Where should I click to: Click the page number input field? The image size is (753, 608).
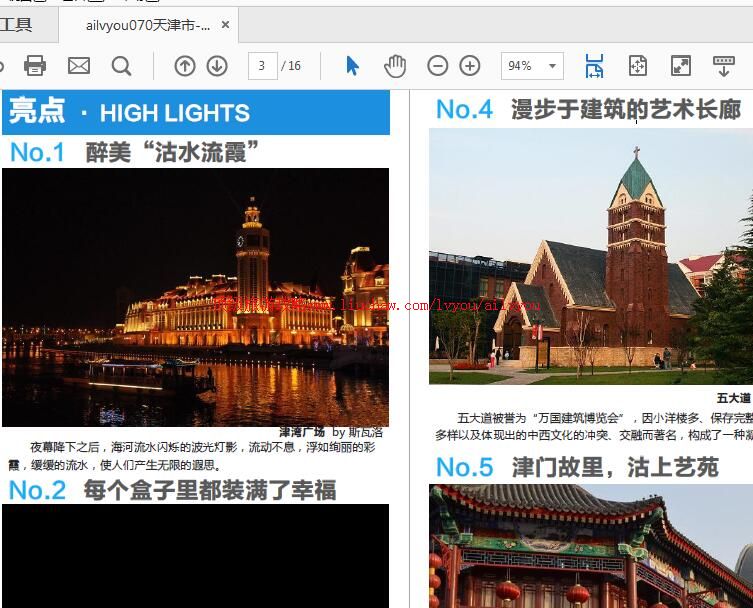click(262, 66)
